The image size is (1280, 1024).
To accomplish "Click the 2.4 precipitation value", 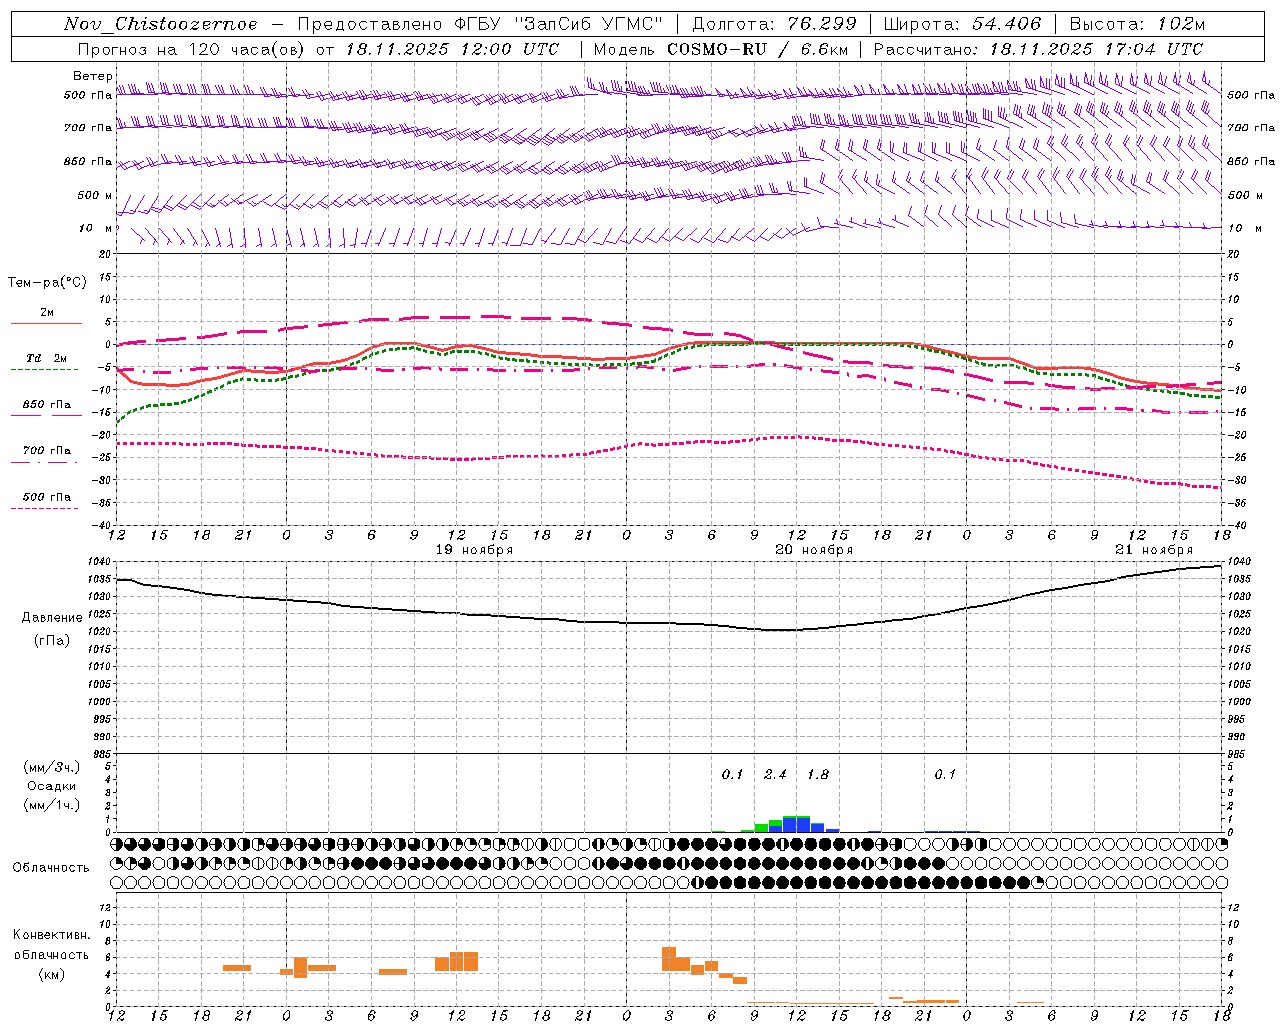I will (x=775, y=774).
